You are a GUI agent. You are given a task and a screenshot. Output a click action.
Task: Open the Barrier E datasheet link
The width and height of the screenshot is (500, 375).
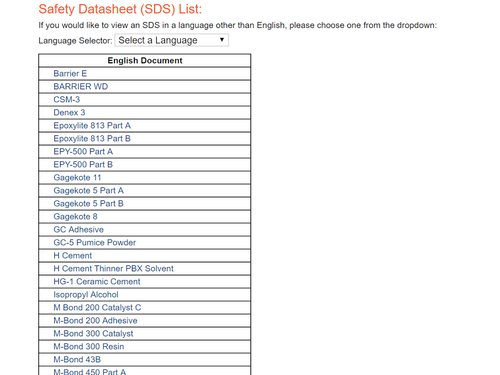70,74
